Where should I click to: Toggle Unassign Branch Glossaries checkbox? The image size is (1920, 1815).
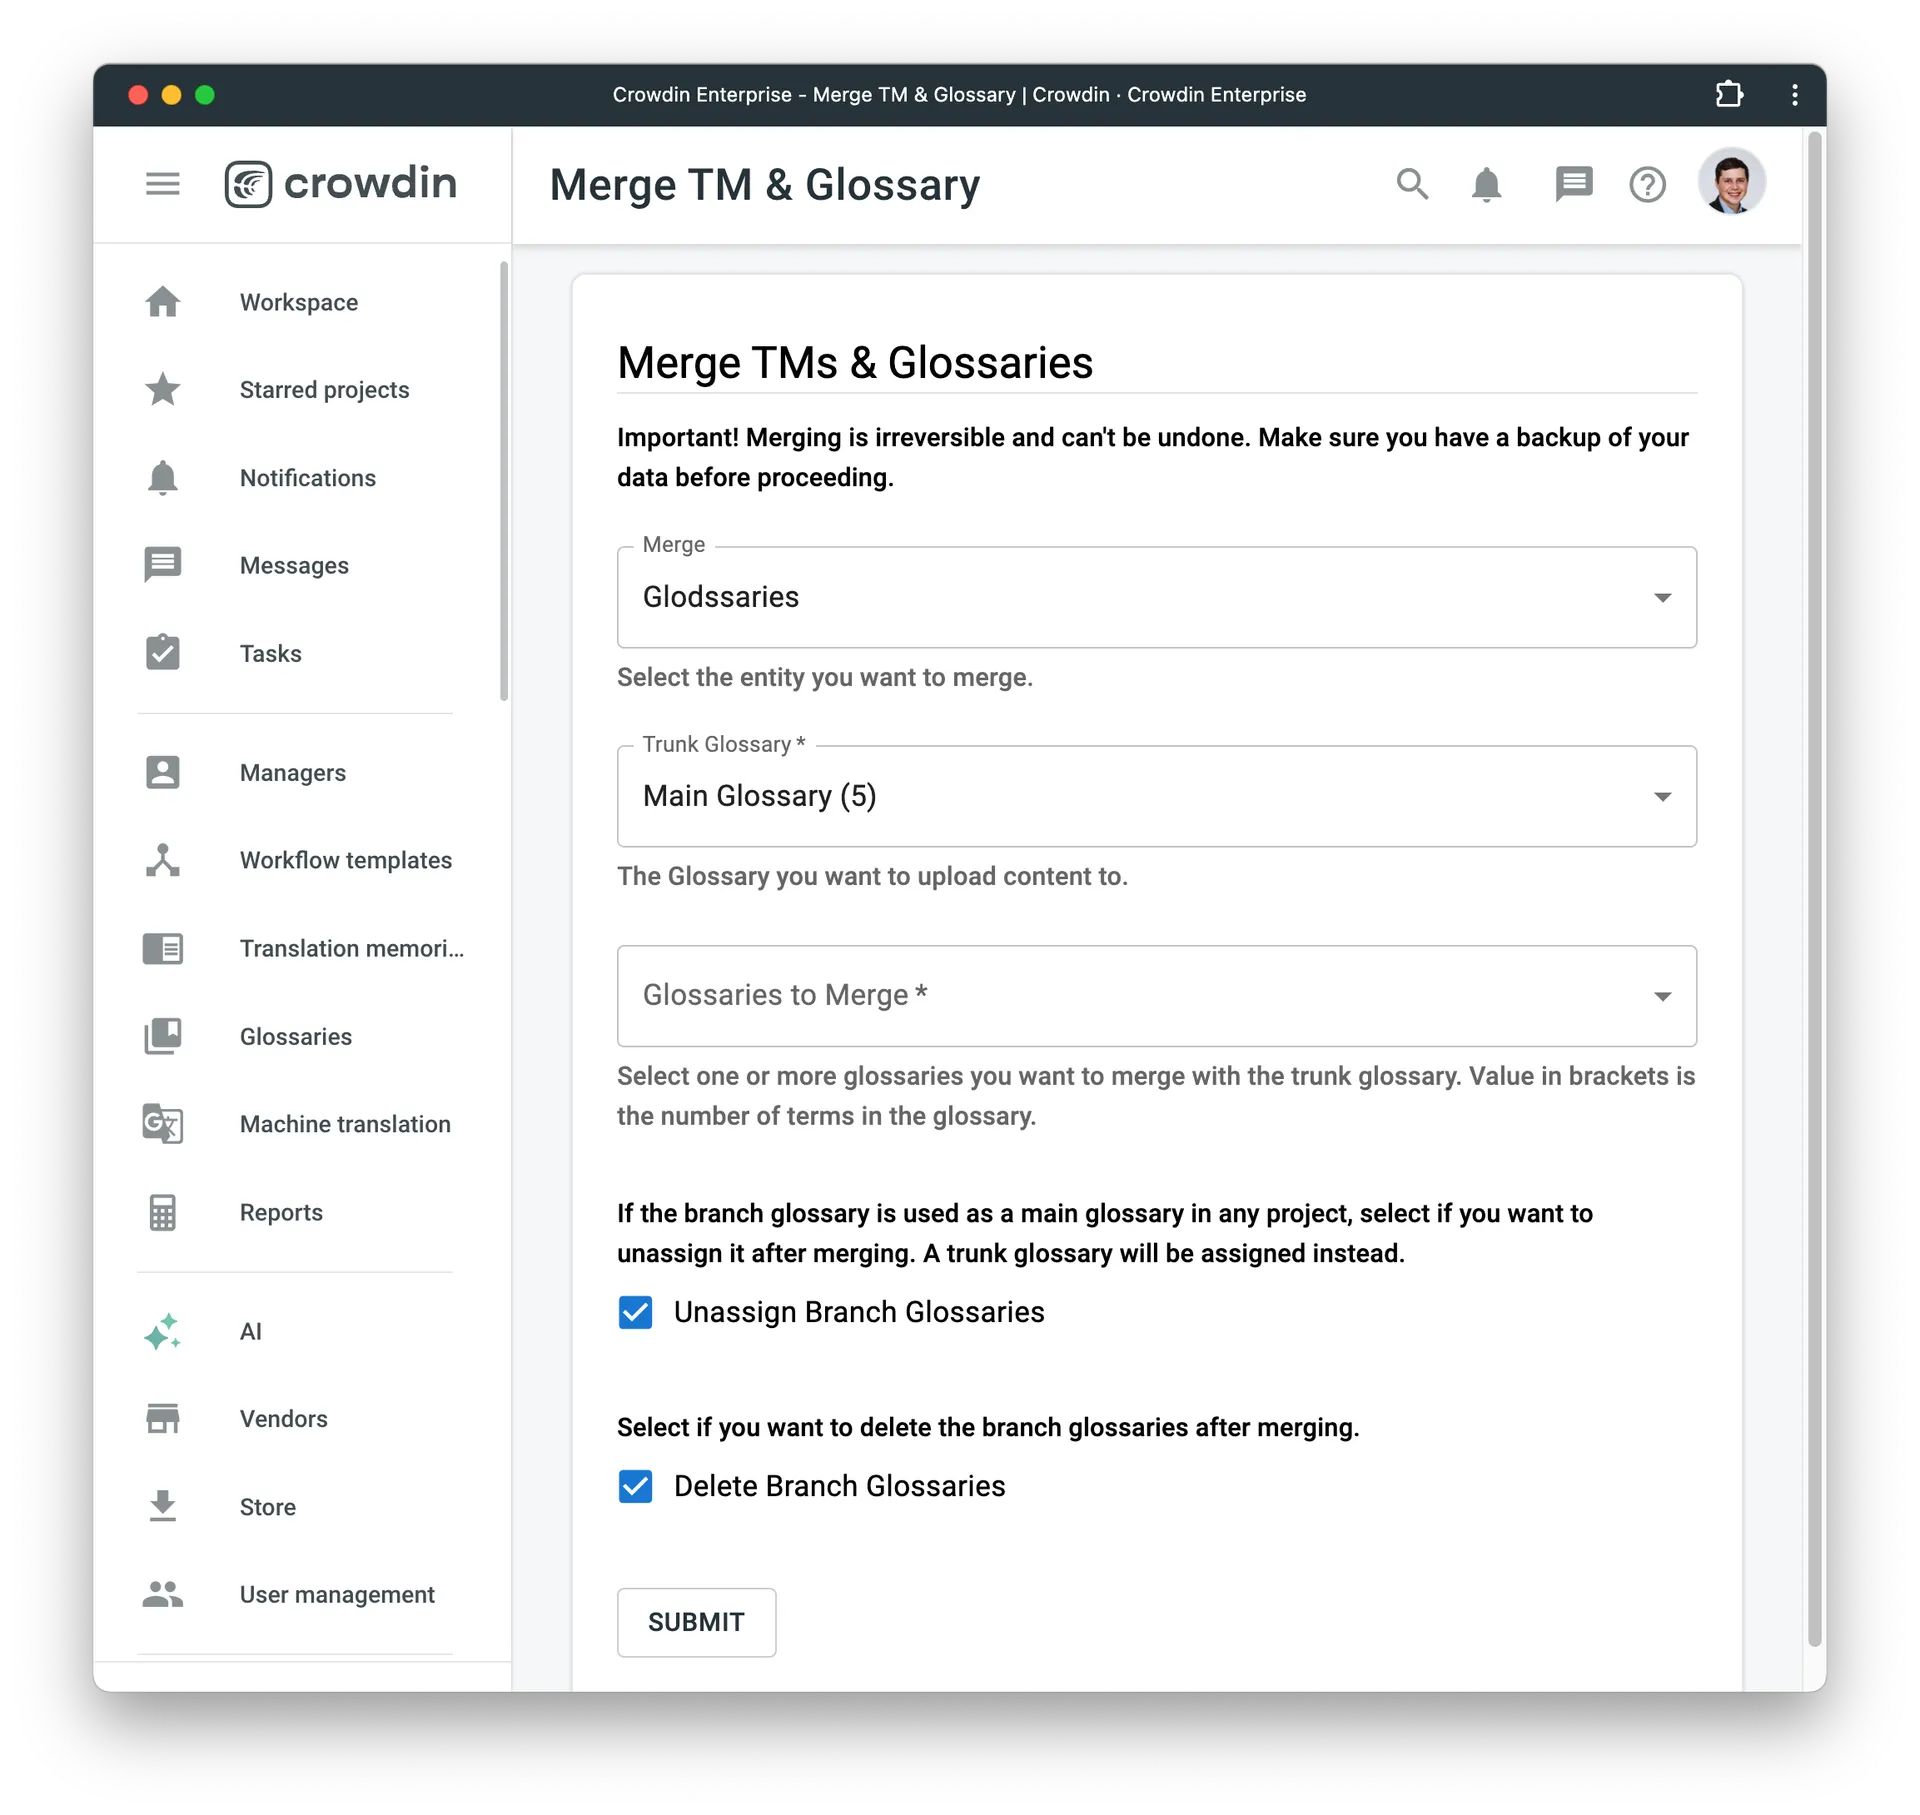point(636,1312)
